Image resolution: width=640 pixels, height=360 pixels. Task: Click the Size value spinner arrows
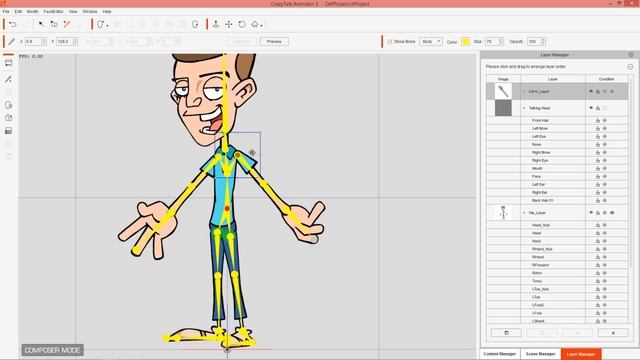pos(501,42)
